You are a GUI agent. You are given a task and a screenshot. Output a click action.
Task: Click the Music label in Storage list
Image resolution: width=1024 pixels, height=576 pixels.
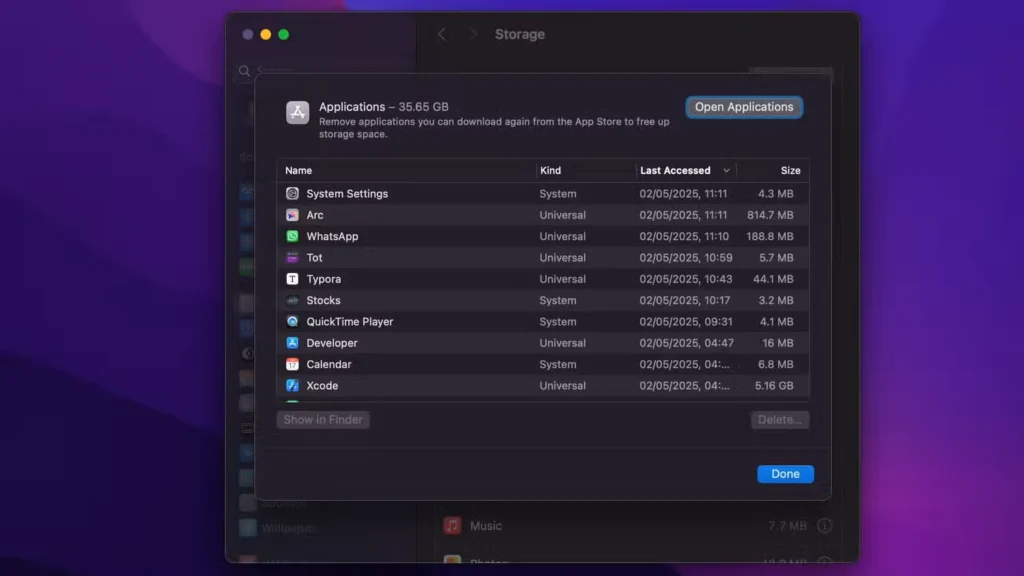[x=486, y=526]
